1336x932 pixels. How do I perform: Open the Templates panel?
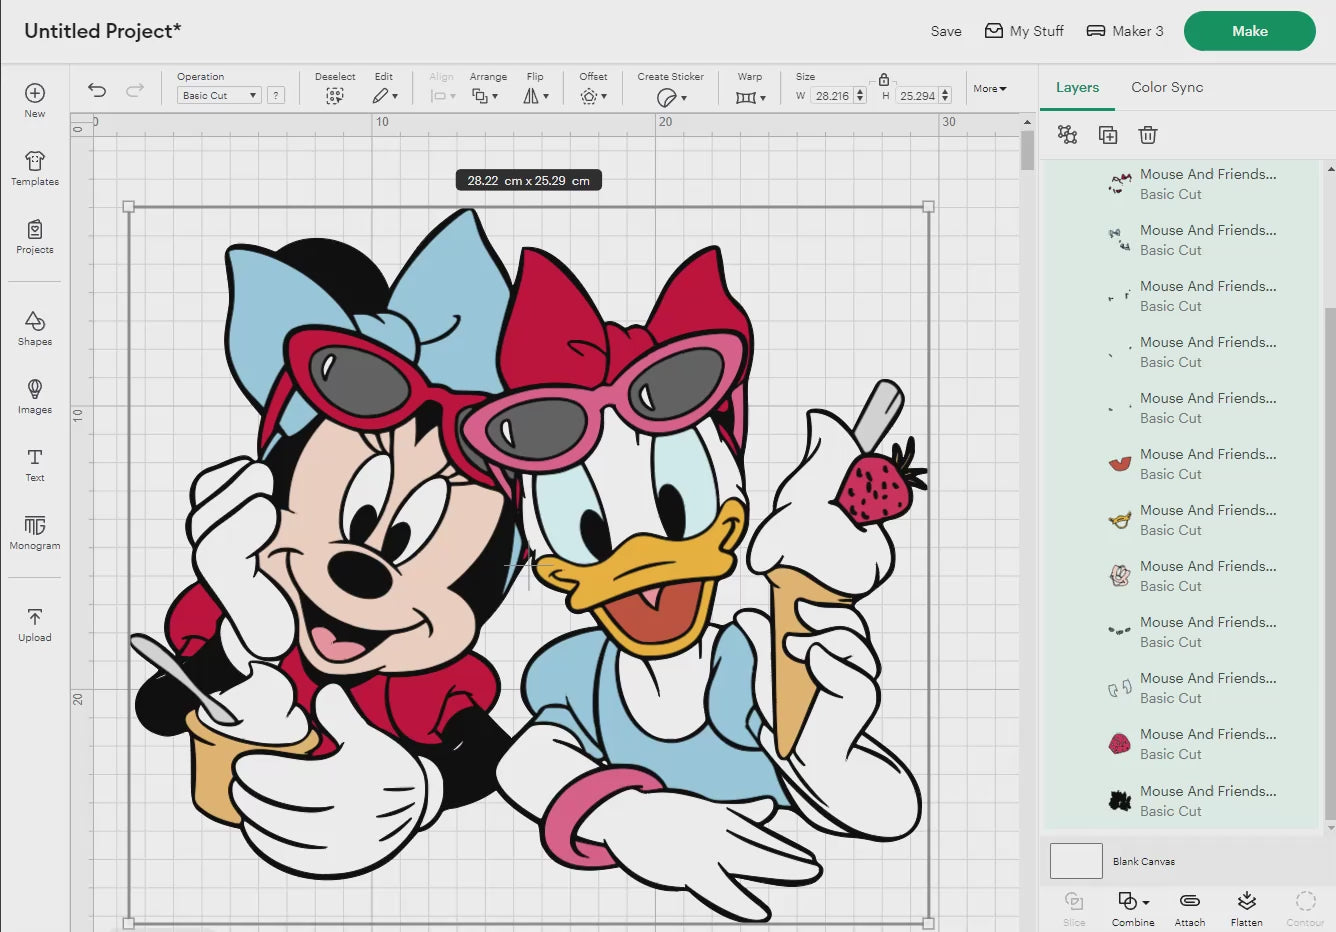[35, 168]
